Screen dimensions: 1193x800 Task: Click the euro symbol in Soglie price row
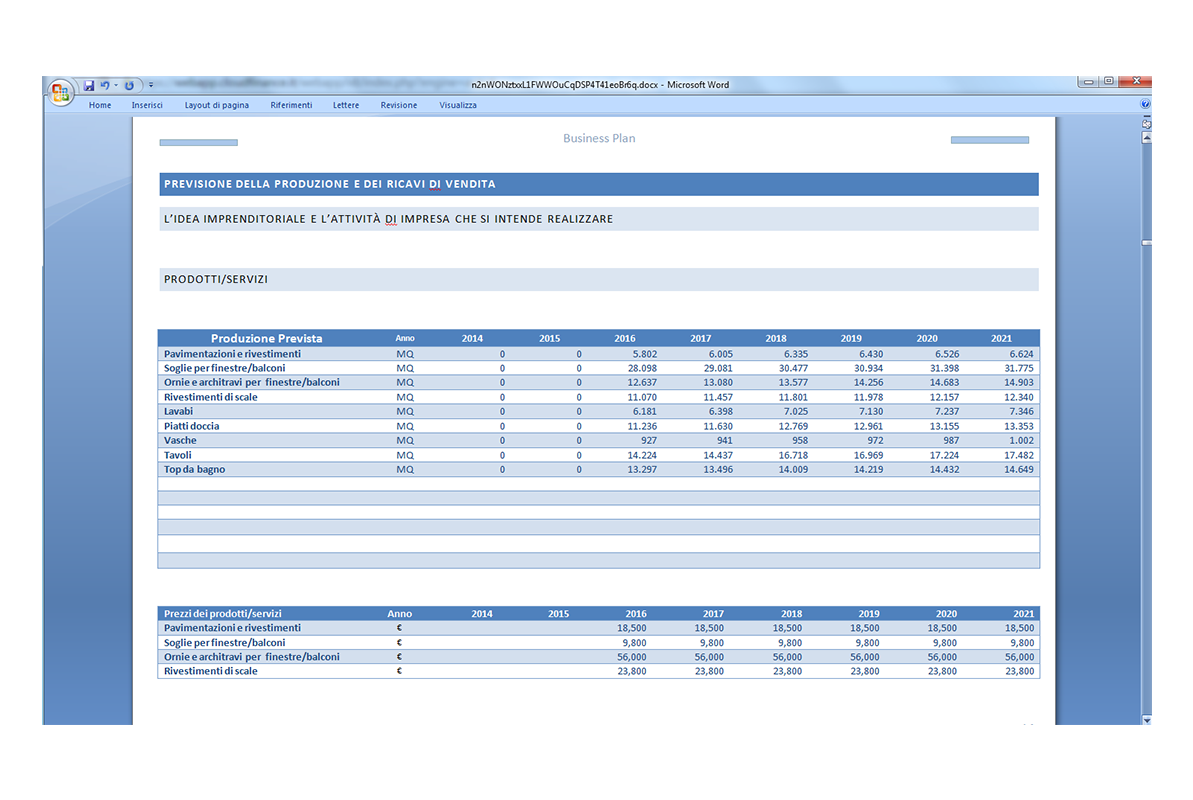click(x=399, y=642)
